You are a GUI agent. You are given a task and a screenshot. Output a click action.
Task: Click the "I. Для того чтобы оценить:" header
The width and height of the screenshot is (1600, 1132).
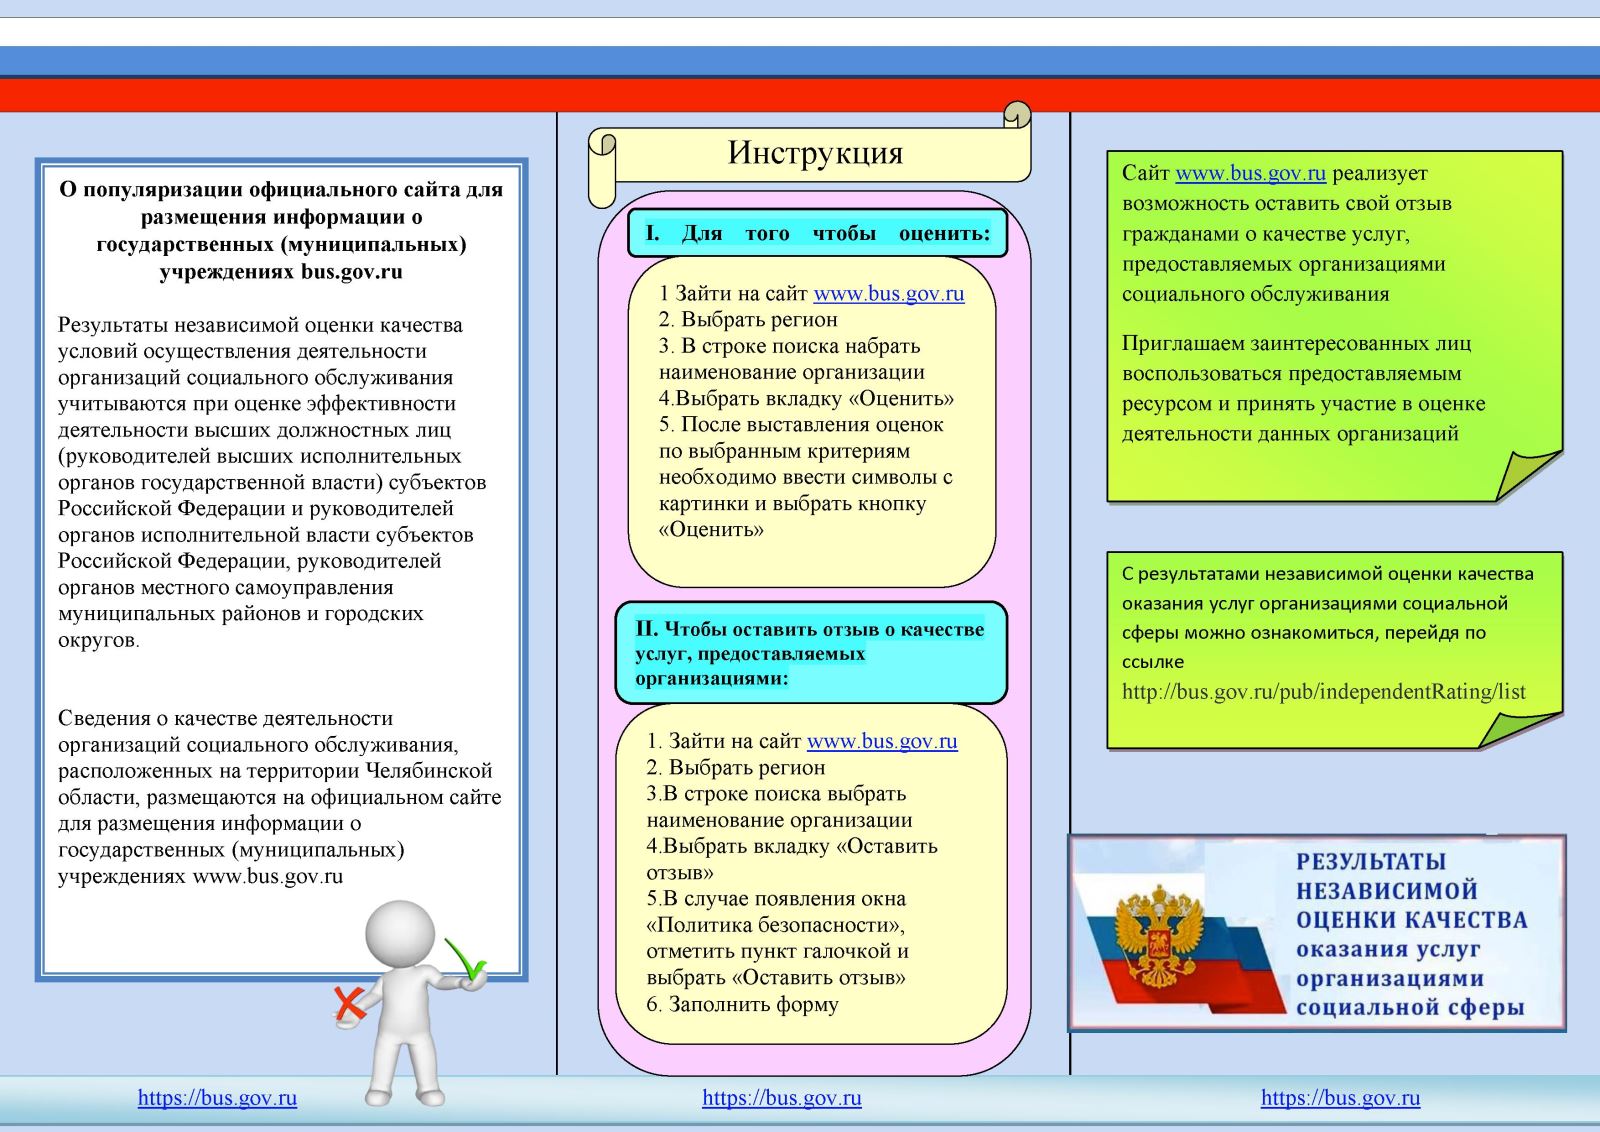(816, 234)
